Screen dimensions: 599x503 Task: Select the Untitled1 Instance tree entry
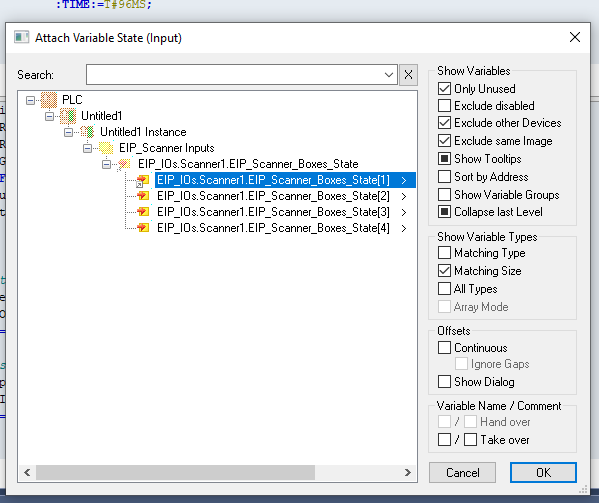click(143, 132)
